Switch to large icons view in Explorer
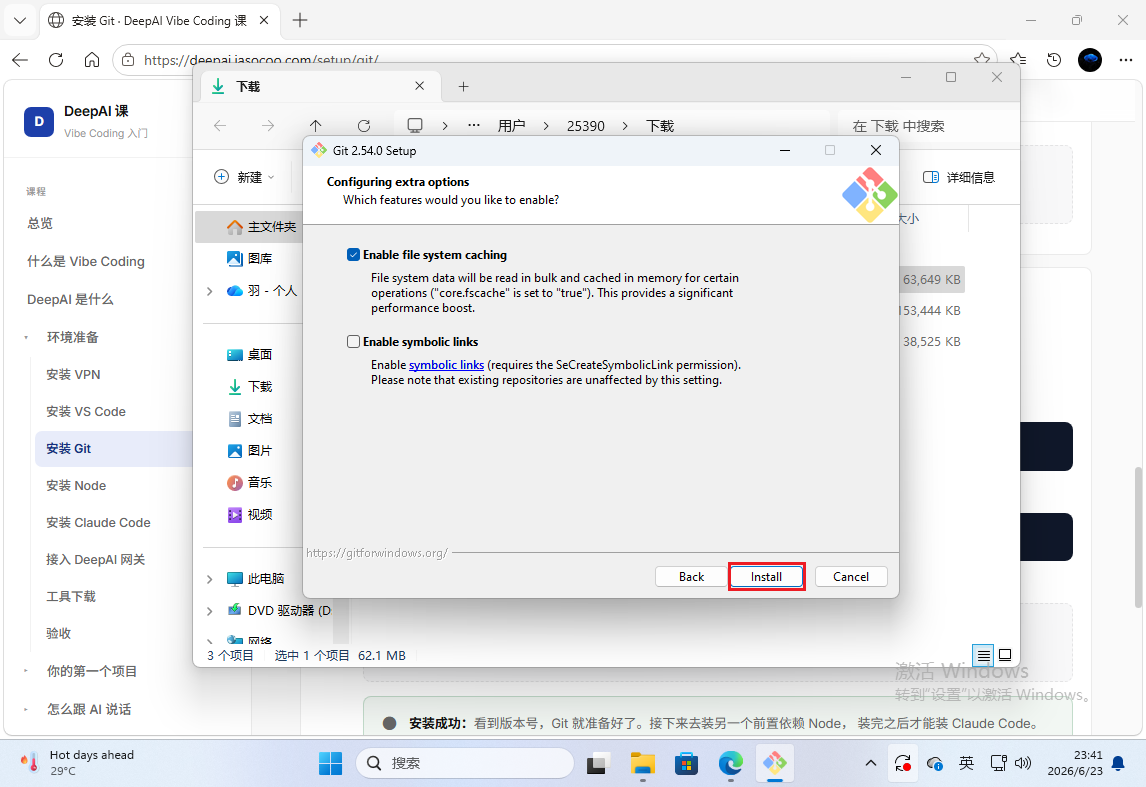Viewport: 1146px width, 787px height. point(1005,655)
